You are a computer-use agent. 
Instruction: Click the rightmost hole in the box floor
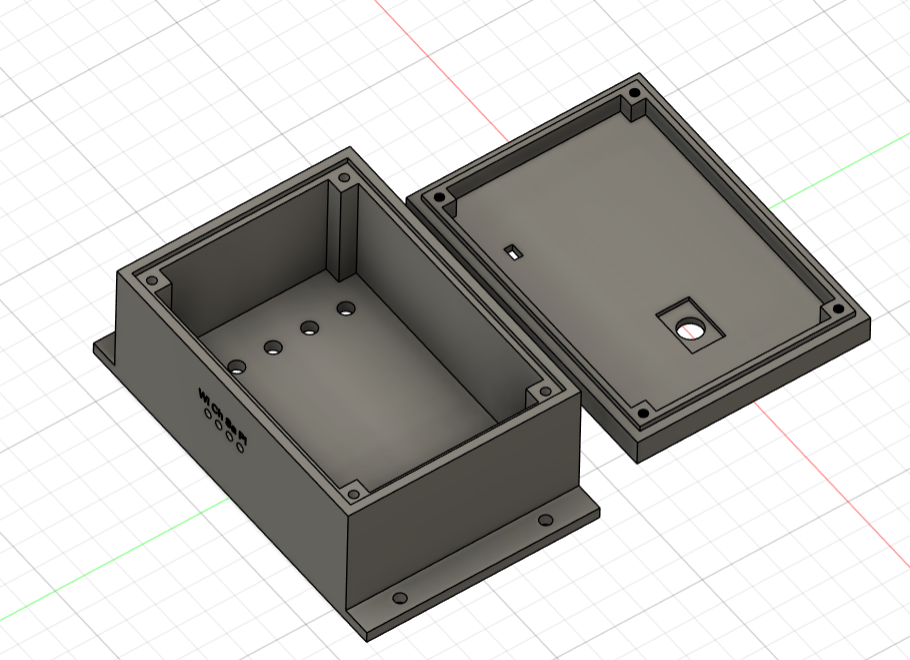coord(346,308)
